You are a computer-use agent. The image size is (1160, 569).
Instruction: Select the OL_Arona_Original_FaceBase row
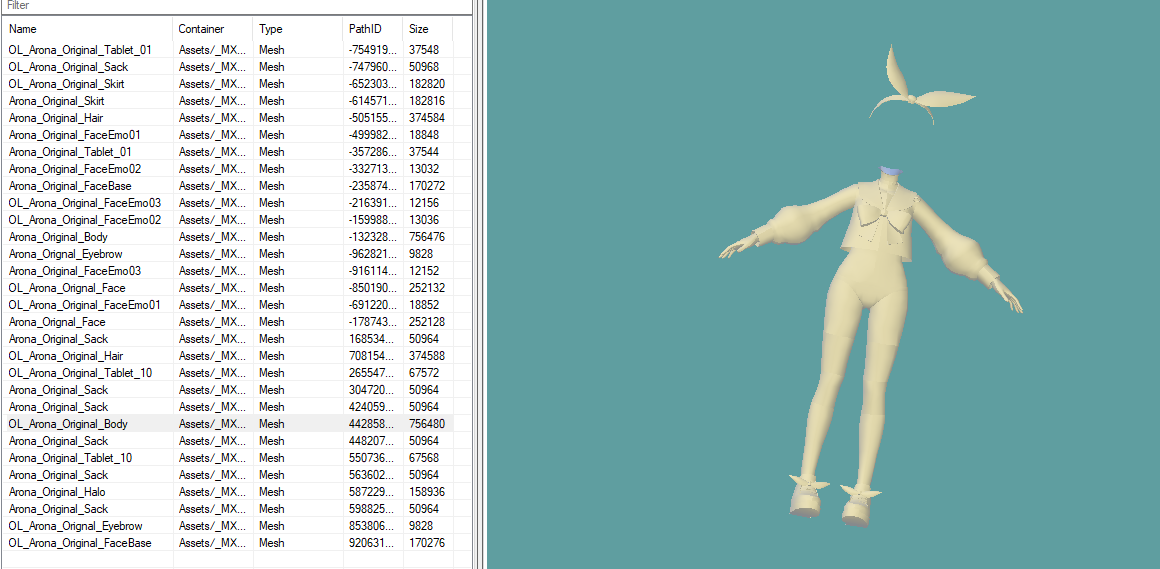tap(228, 543)
